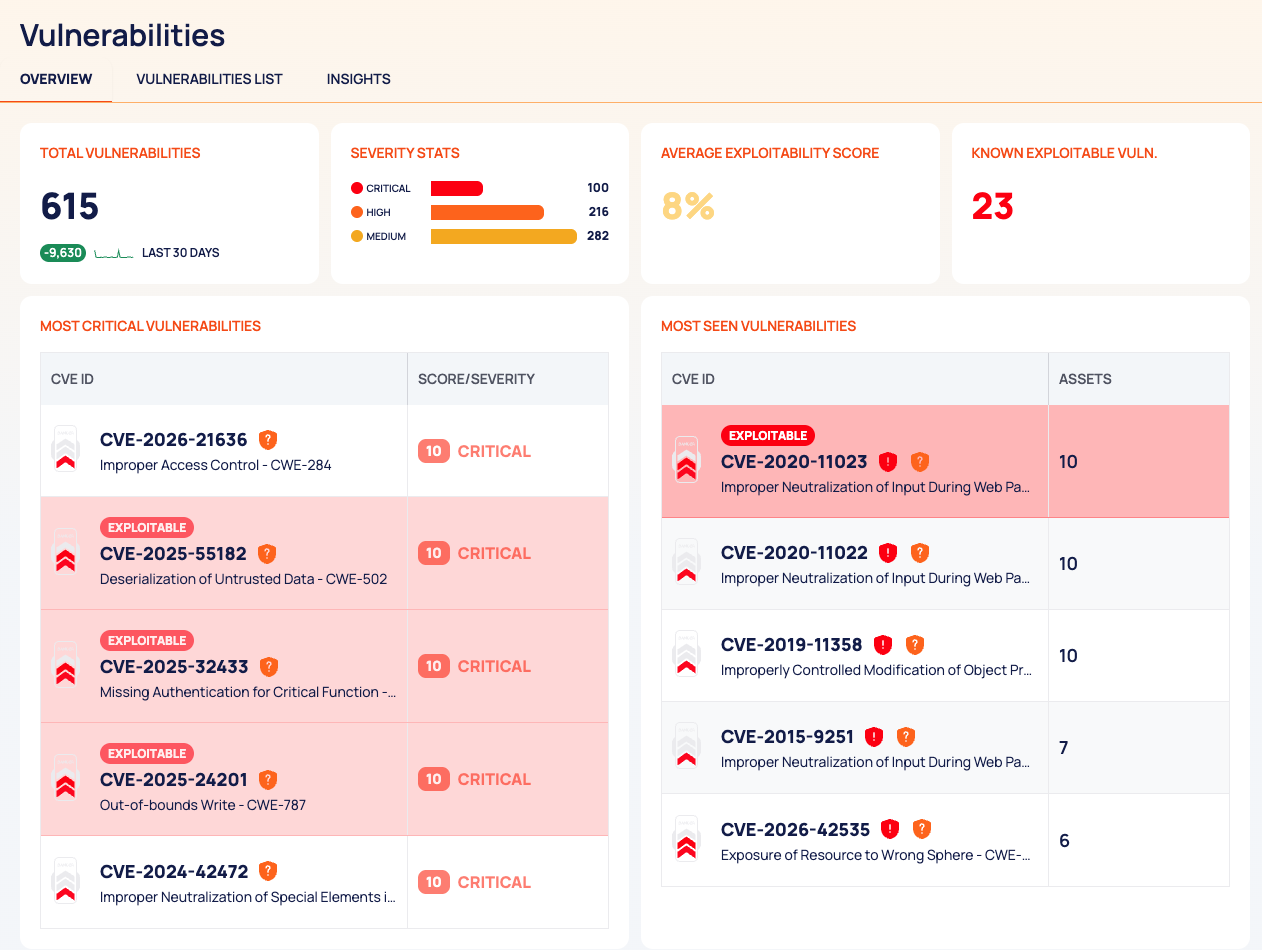Click 'Out-of-bounds Write - CWE-787' description
The image size is (1262, 950).
click(x=203, y=805)
